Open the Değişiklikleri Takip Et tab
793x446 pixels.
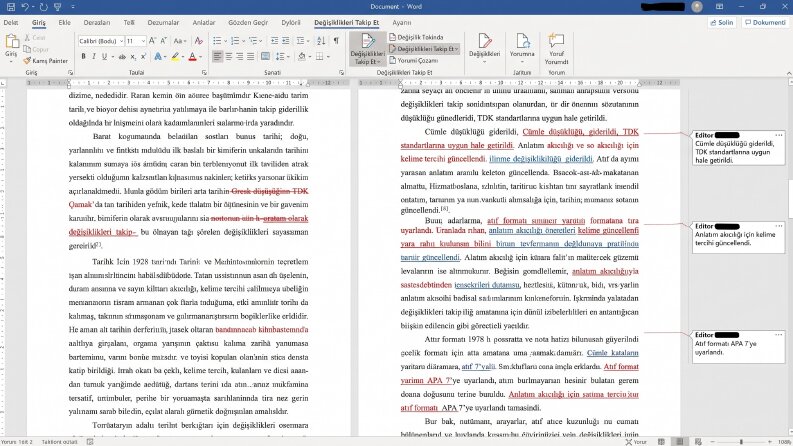[x=346, y=23]
